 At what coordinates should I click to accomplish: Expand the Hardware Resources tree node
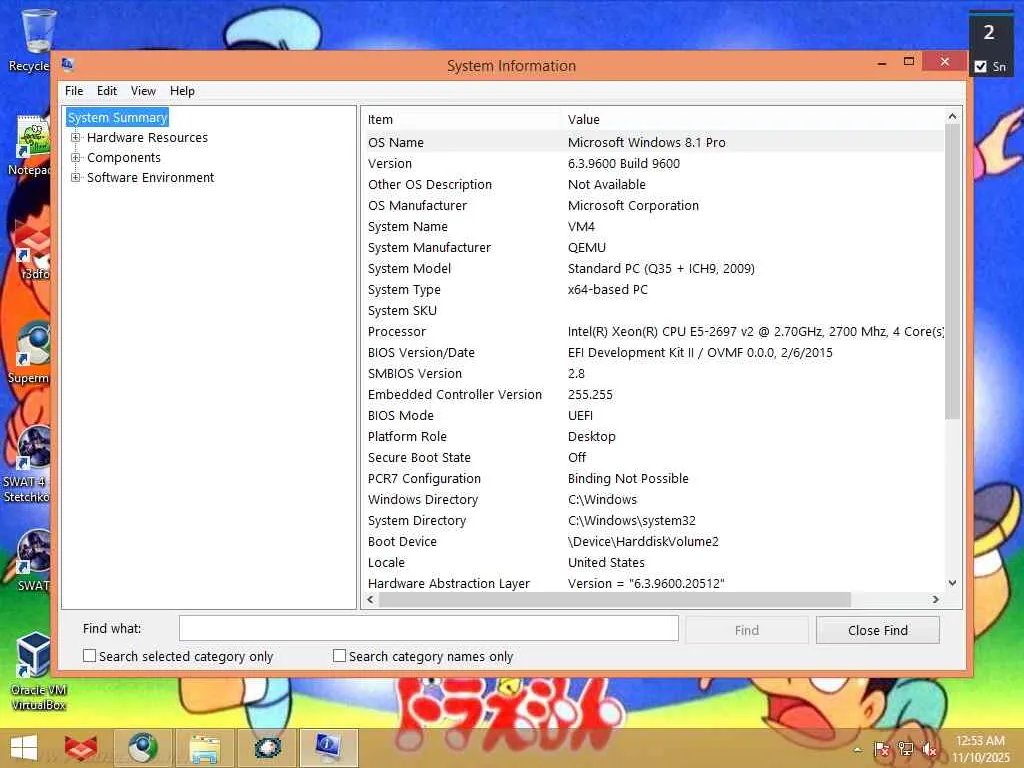(76, 137)
